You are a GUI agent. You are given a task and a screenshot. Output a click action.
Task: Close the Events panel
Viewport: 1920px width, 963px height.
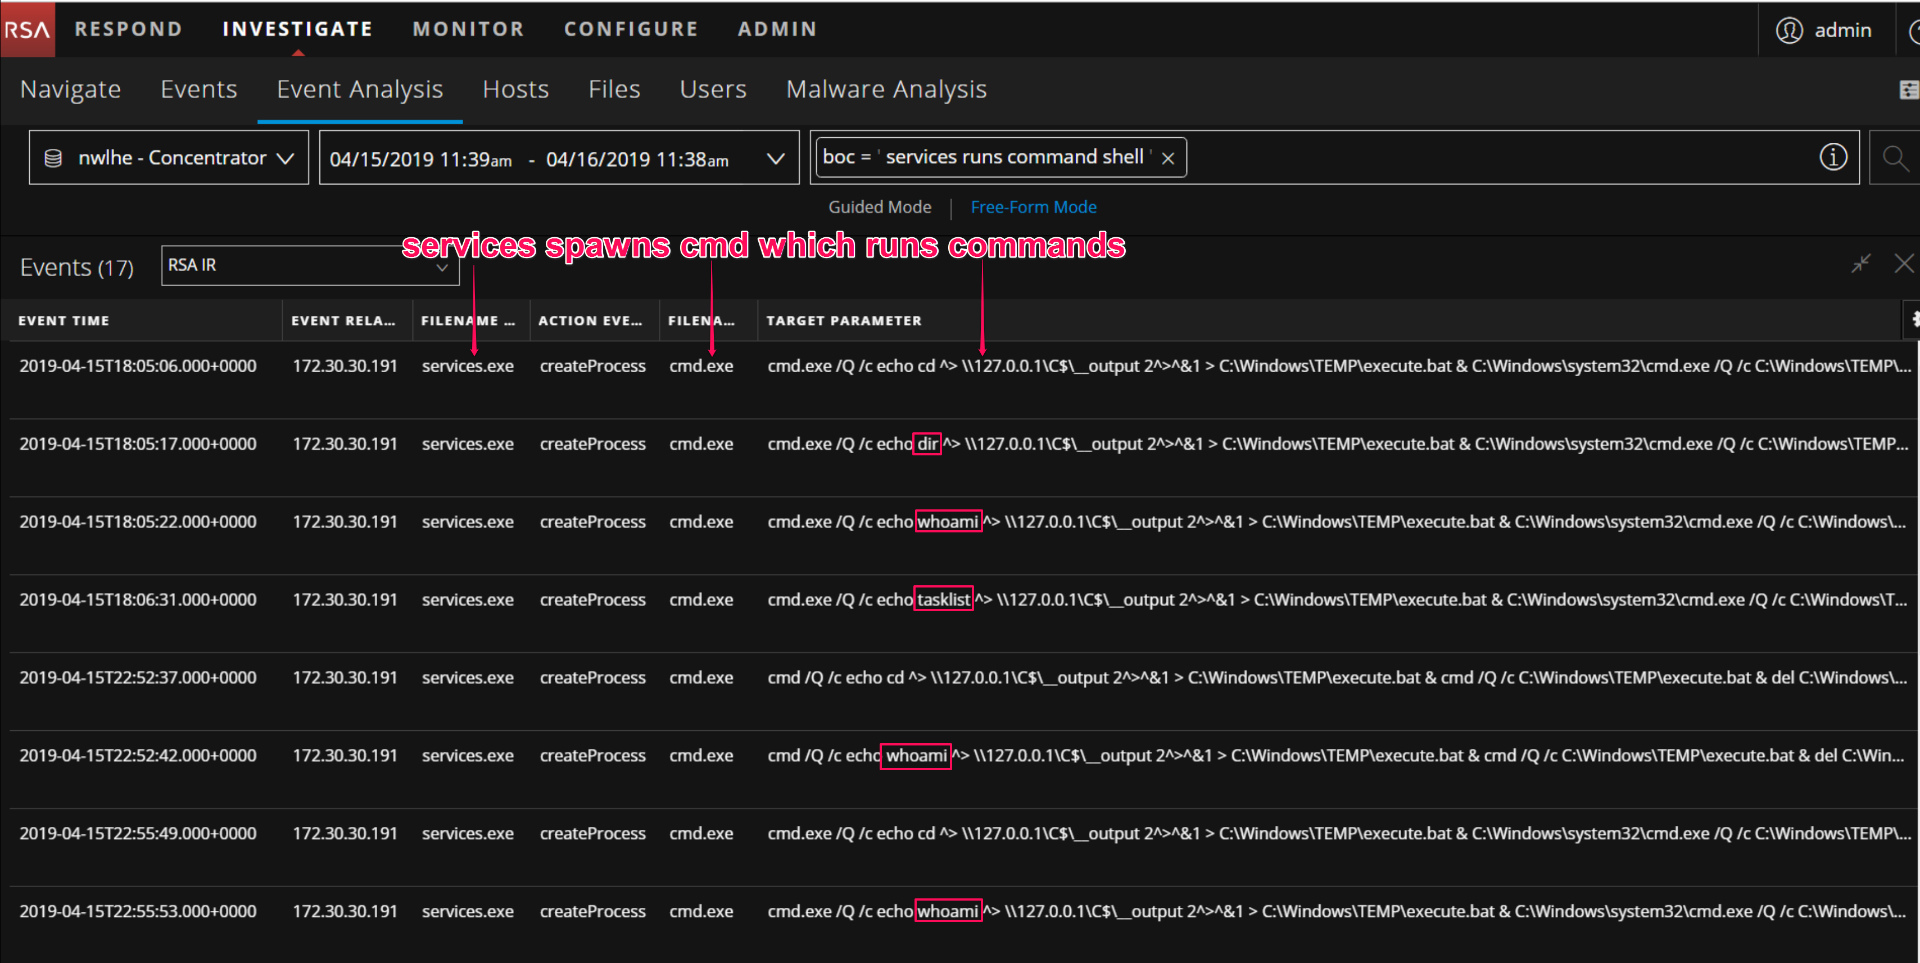coord(1903,264)
